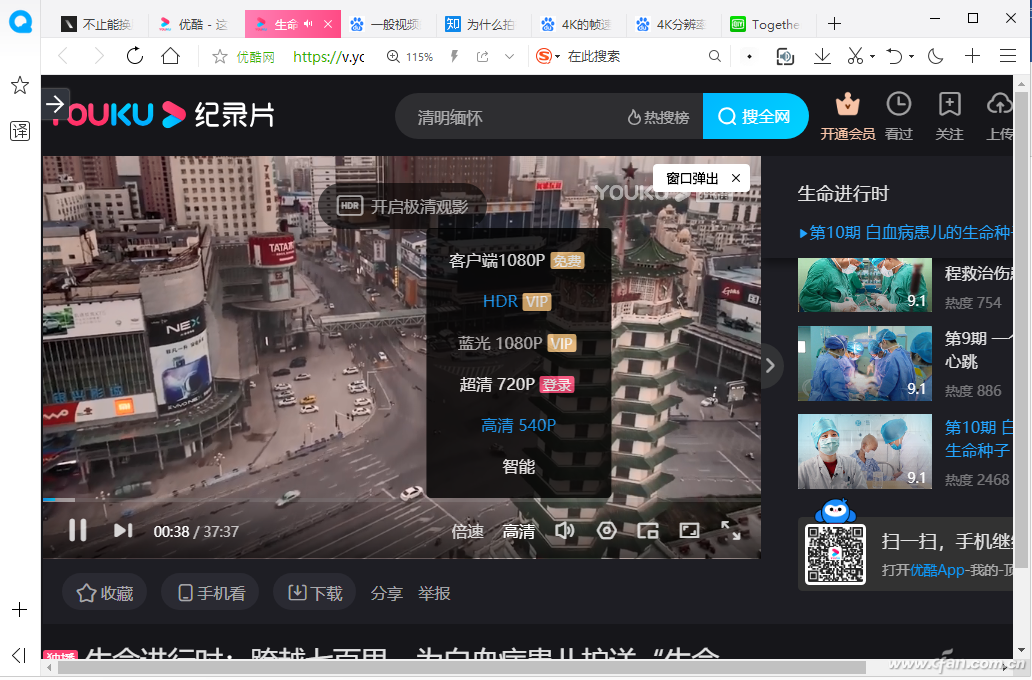Open 程救治伤 episode thumbnail
The image size is (1032, 680).
coord(865,284)
